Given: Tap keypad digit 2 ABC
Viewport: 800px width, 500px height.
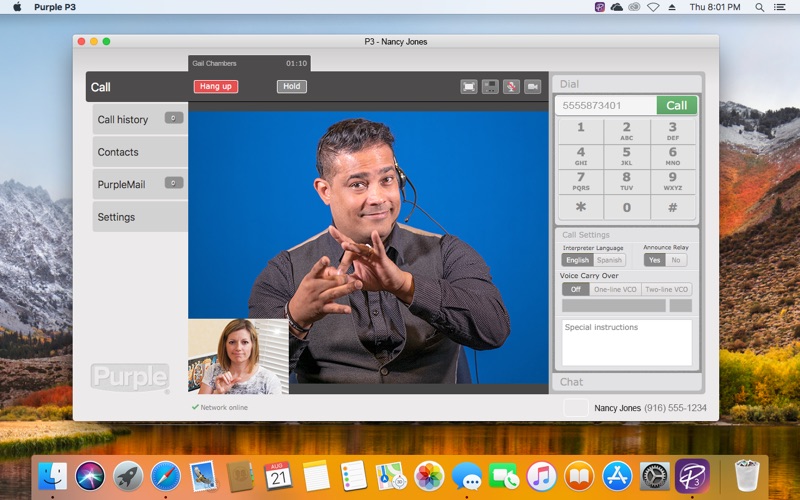Looking at the screenshot, I should [627, 131].
